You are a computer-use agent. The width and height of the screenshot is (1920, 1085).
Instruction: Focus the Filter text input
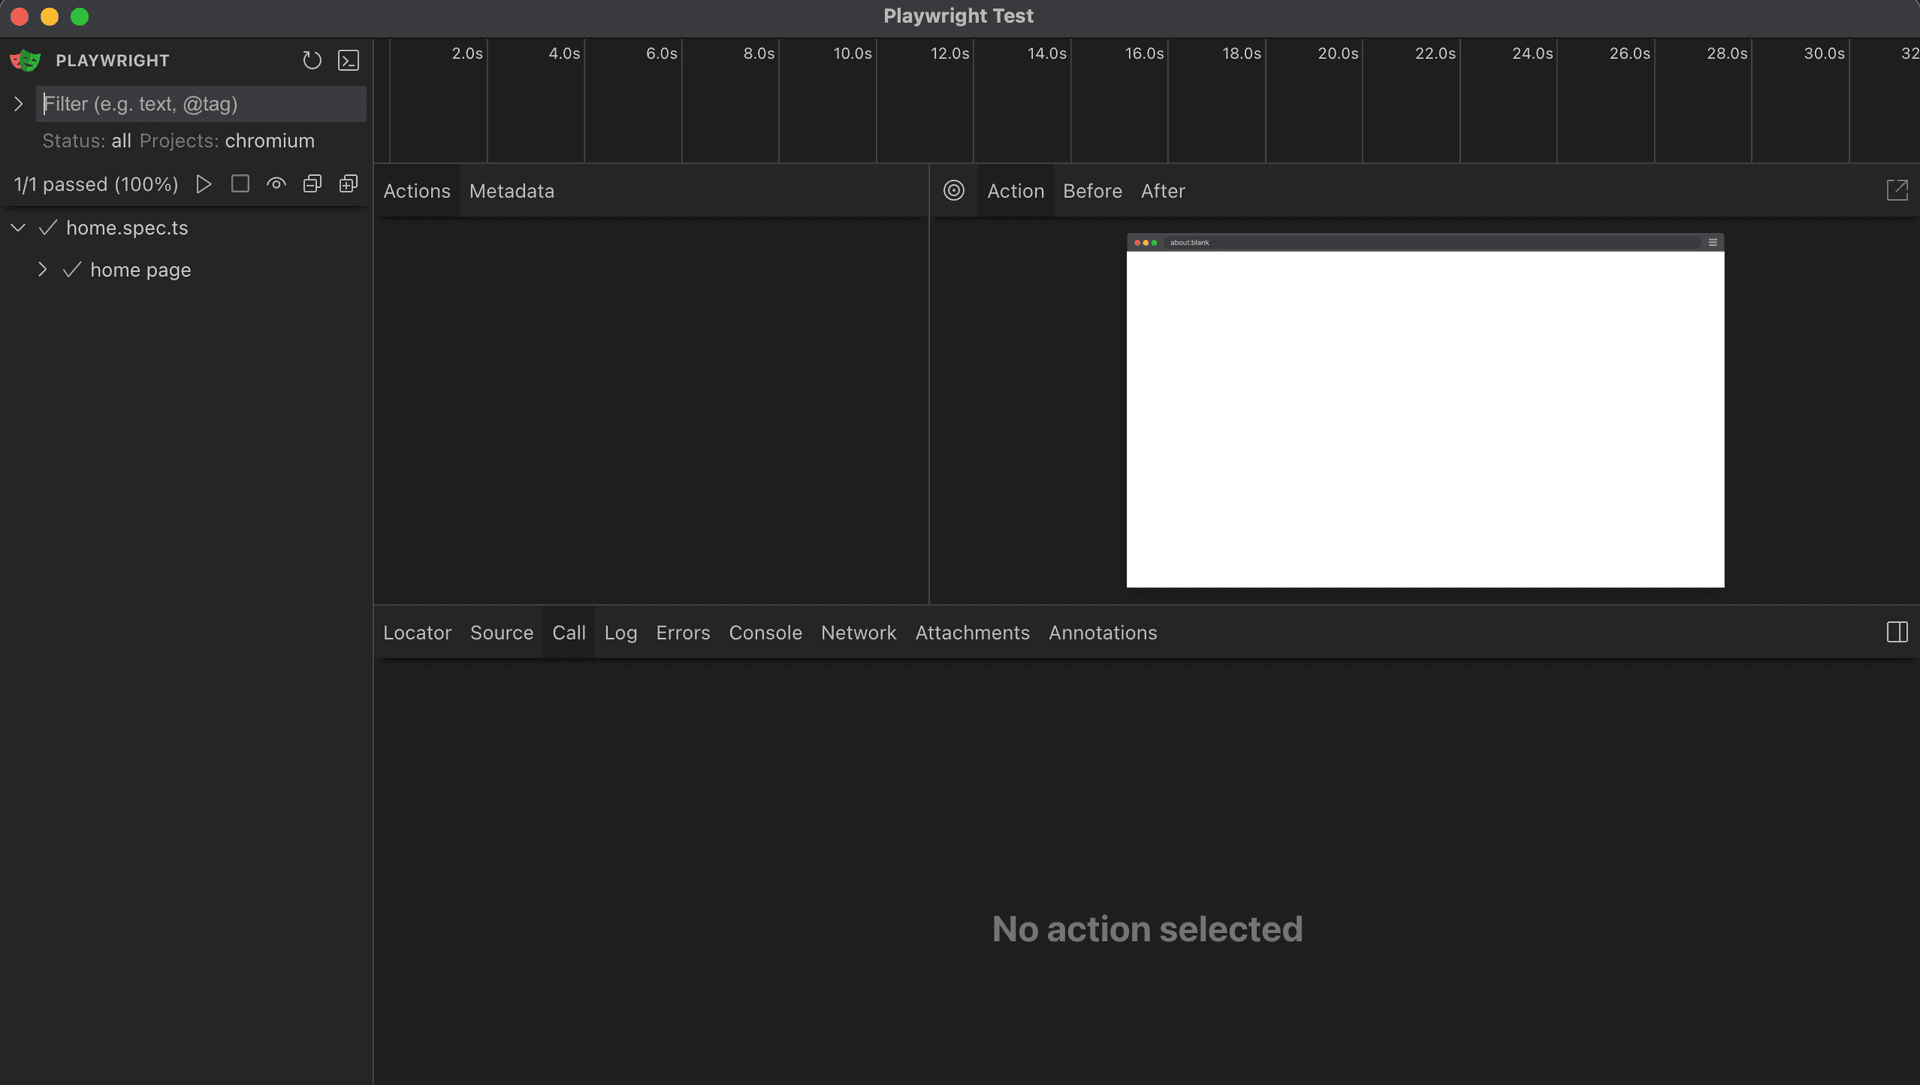(x=201, y=104)
